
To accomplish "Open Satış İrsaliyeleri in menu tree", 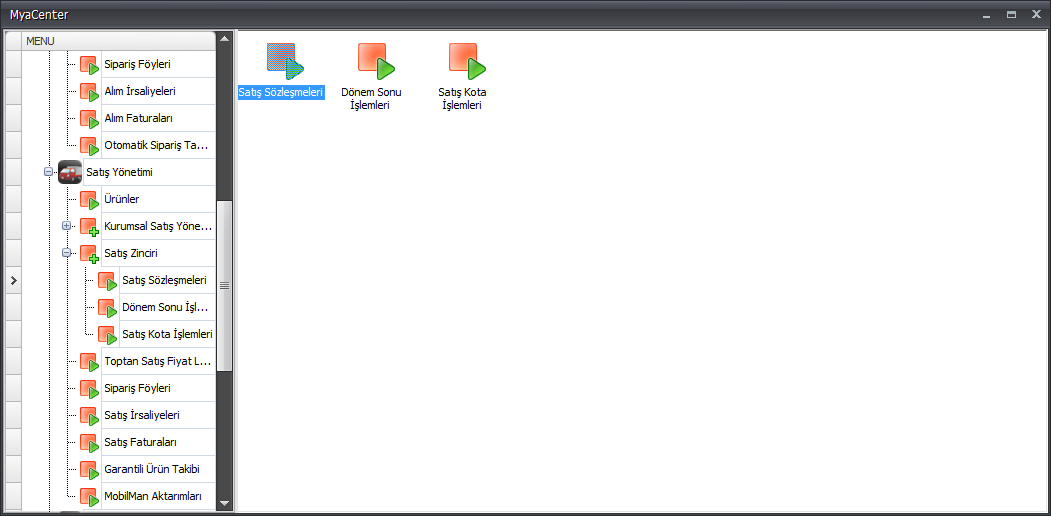I will pos(157,415).
